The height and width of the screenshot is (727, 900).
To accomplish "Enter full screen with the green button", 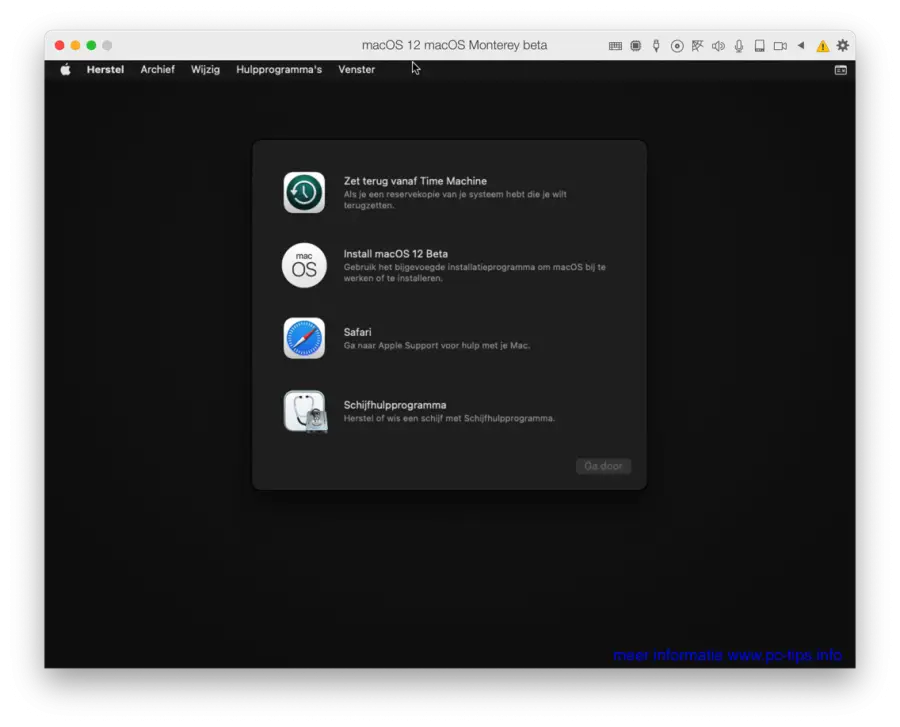I will [91, 45].
